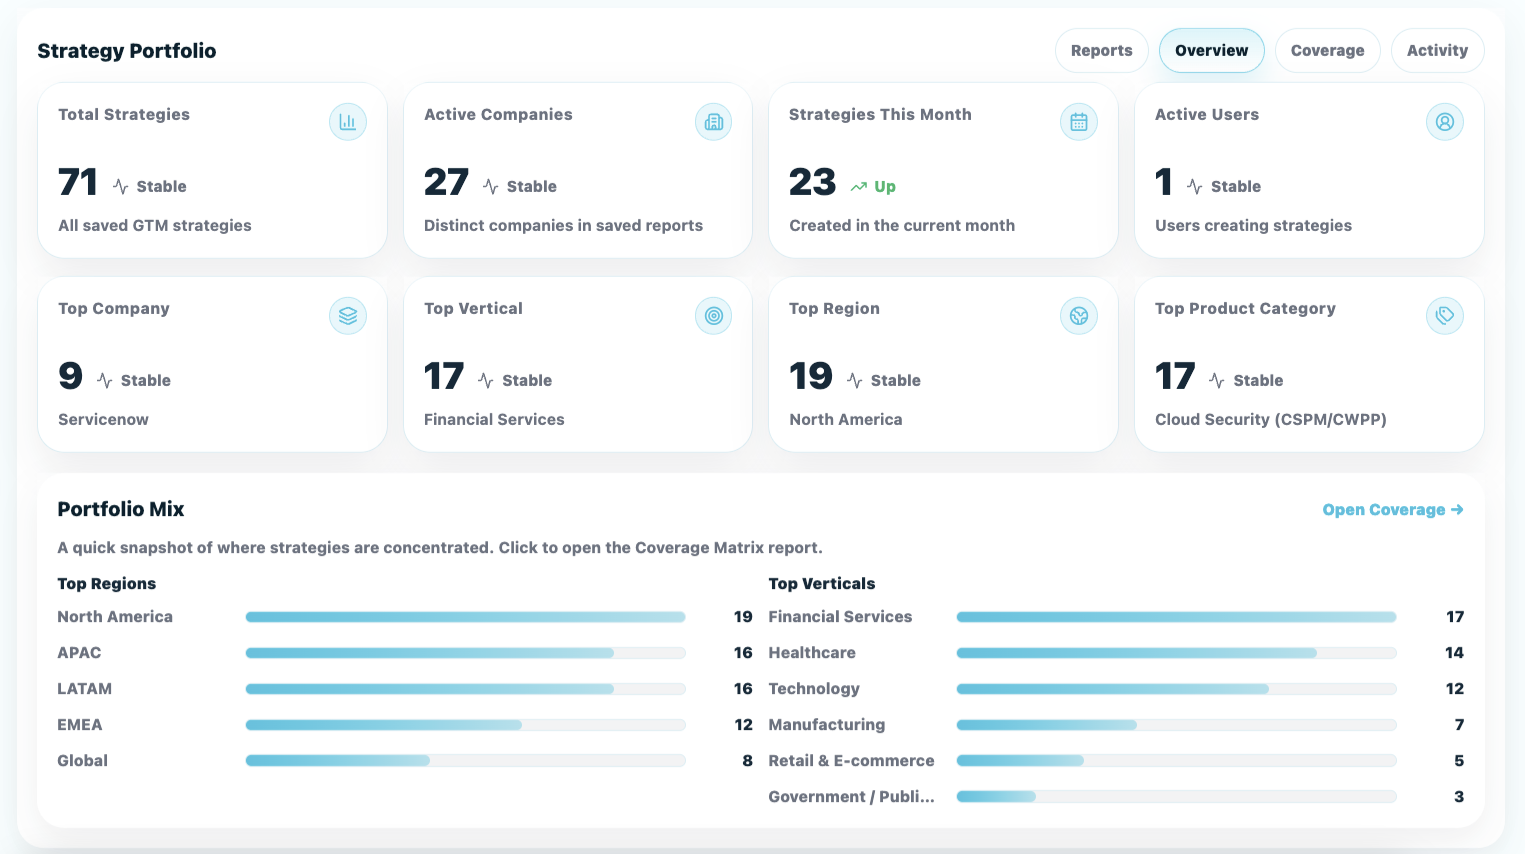Select the Financial Services vertical bar
Viewport: 1525px width, 854px height.
coord(1176,617)
